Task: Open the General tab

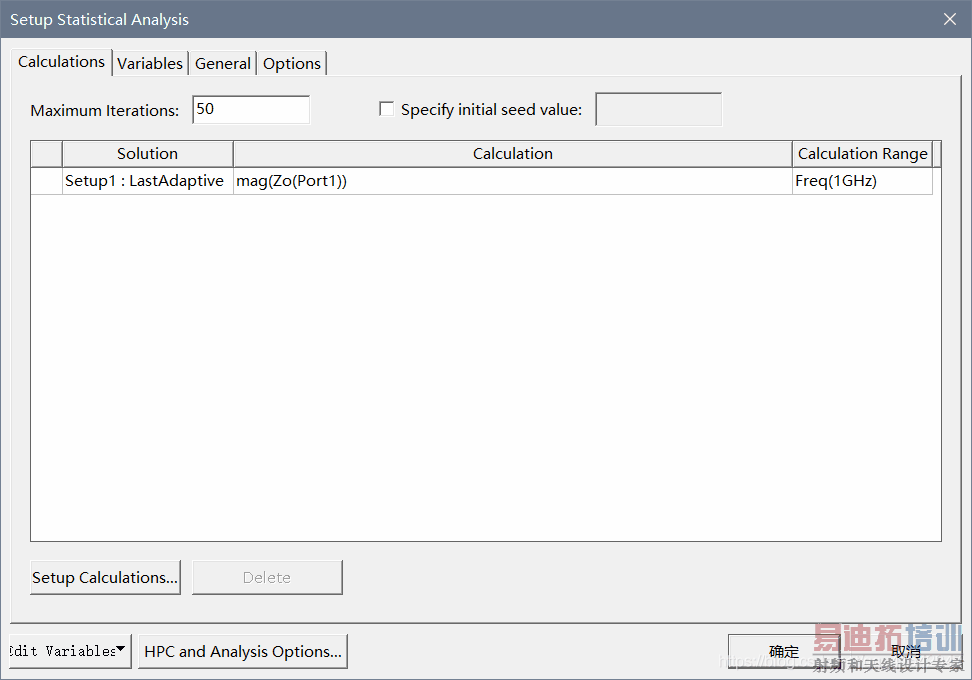Action: click(x=223, y=63)
